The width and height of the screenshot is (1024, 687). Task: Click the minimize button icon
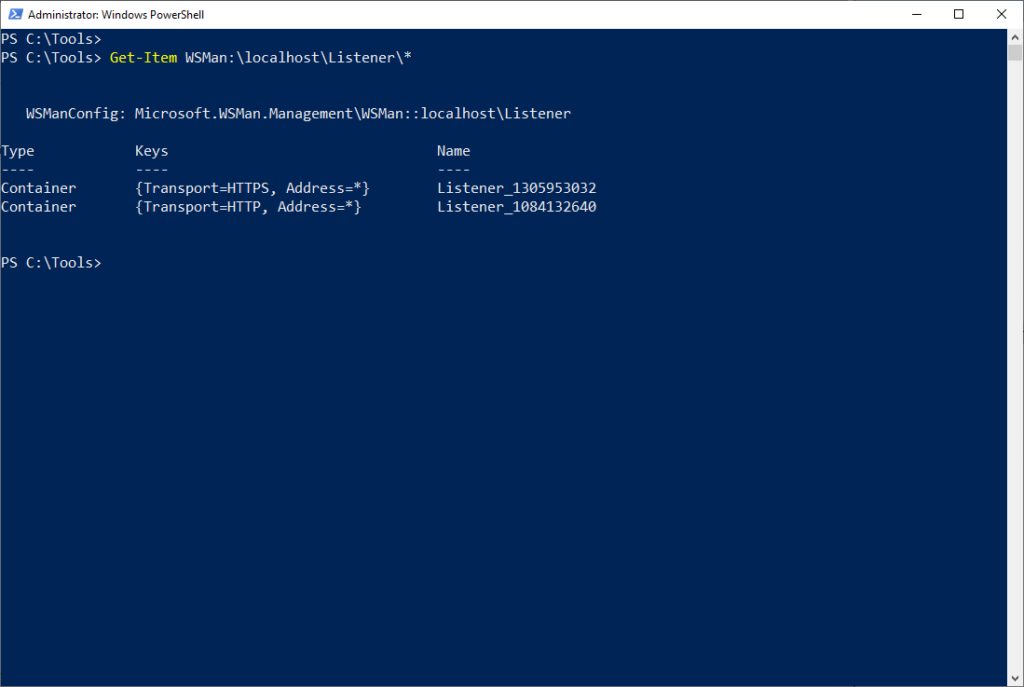click(x=916, y=14)
